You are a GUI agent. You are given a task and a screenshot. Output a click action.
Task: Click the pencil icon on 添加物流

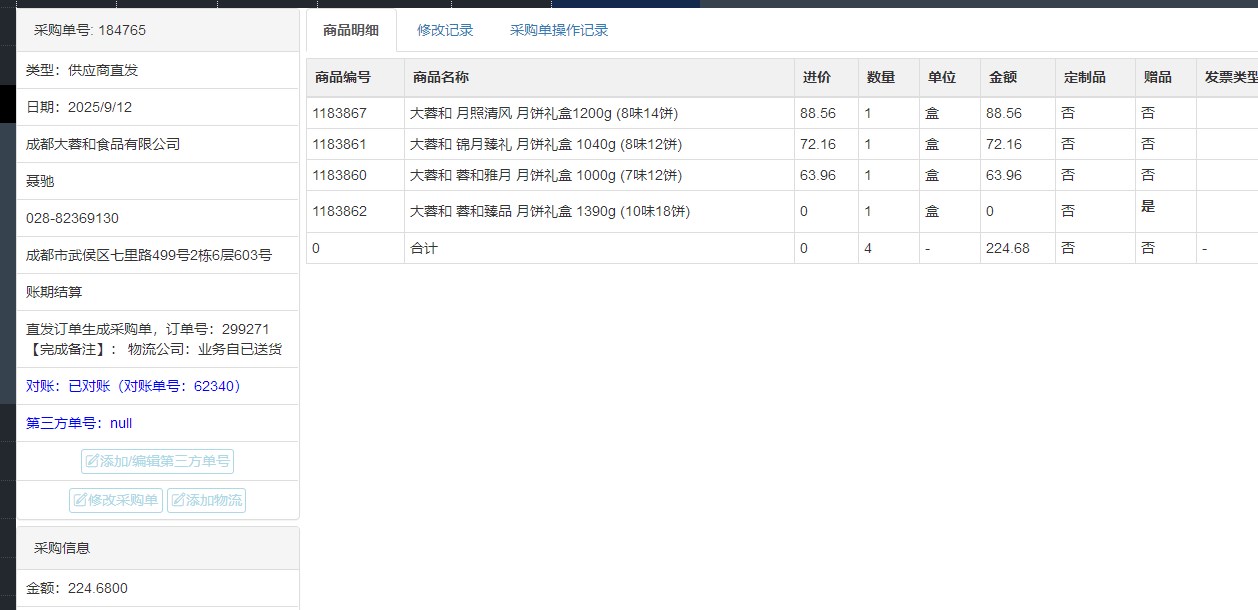(177, 501)
